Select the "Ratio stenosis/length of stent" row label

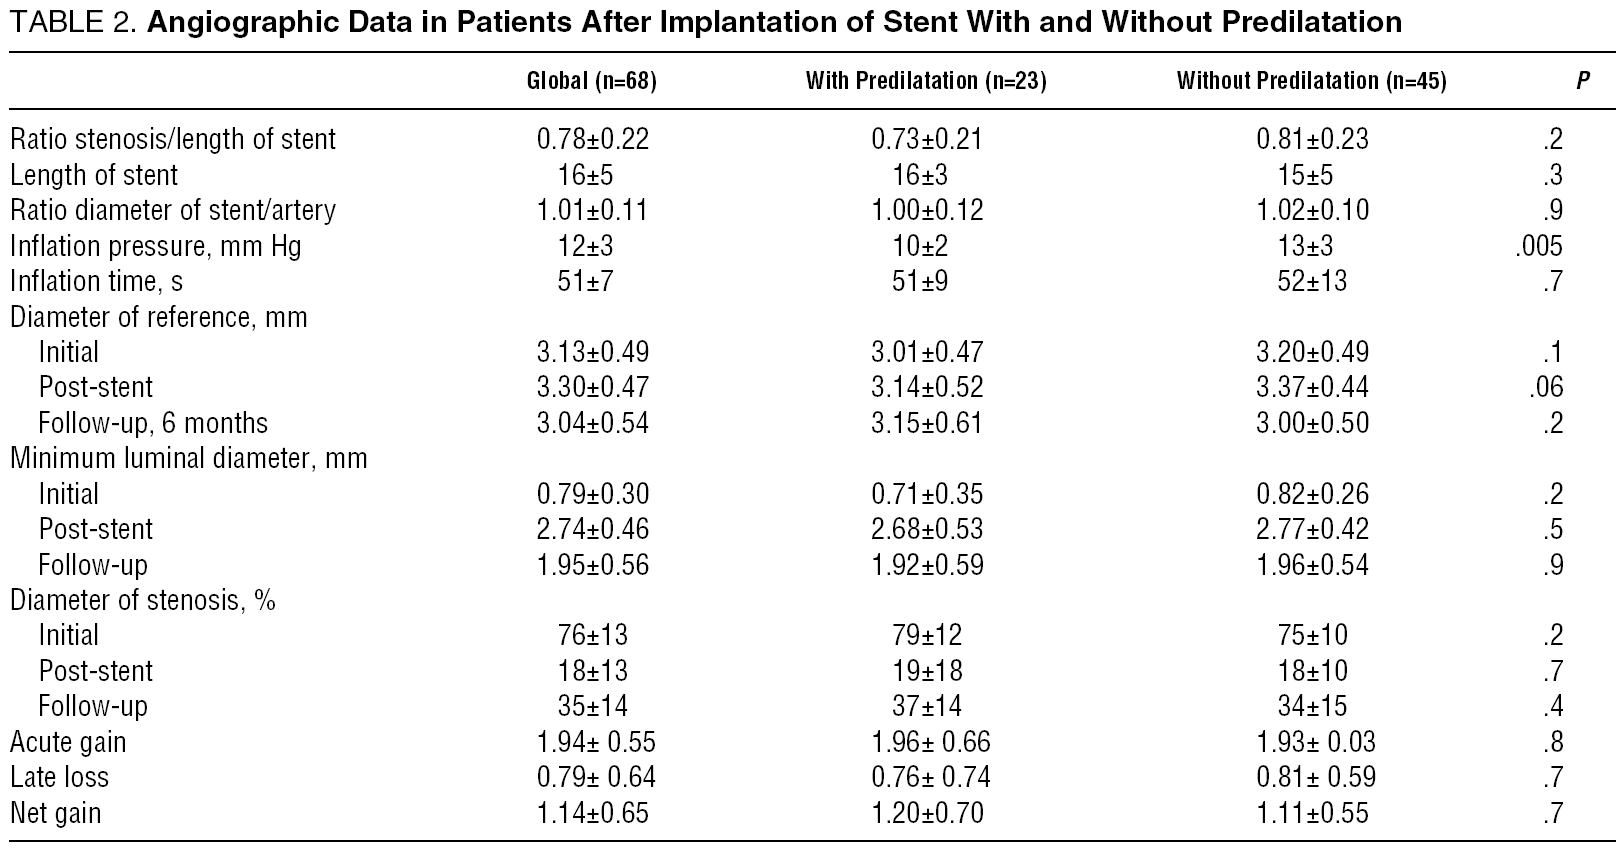tap(173, 139)
